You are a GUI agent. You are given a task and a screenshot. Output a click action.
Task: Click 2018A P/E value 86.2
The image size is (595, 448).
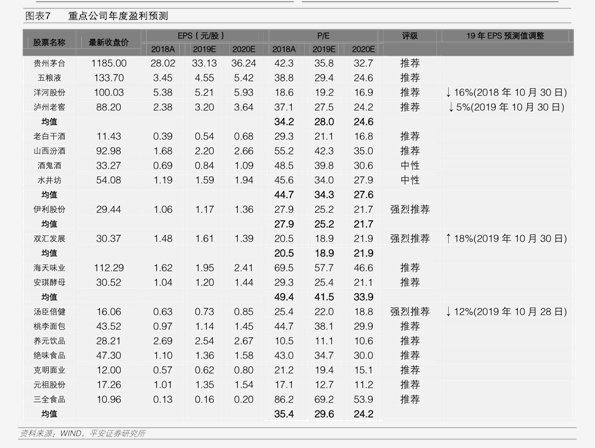pos(284,399)
